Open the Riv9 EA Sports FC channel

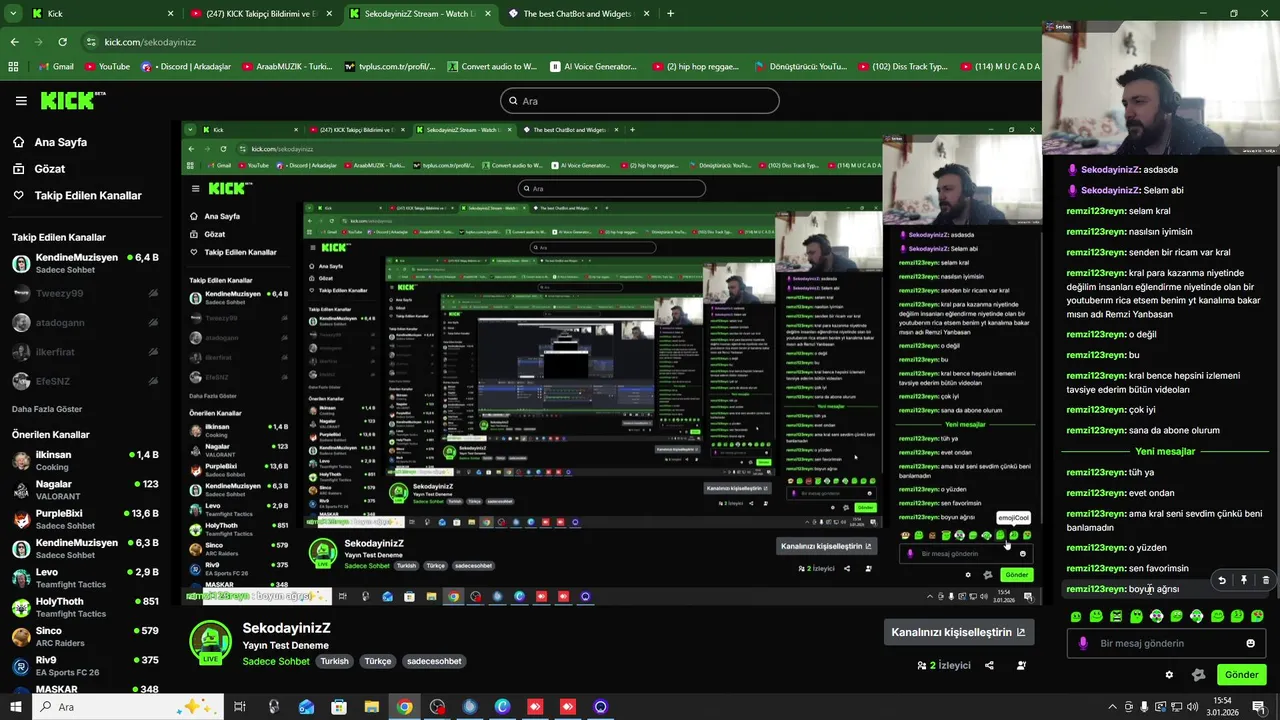(x=85, y=666)
